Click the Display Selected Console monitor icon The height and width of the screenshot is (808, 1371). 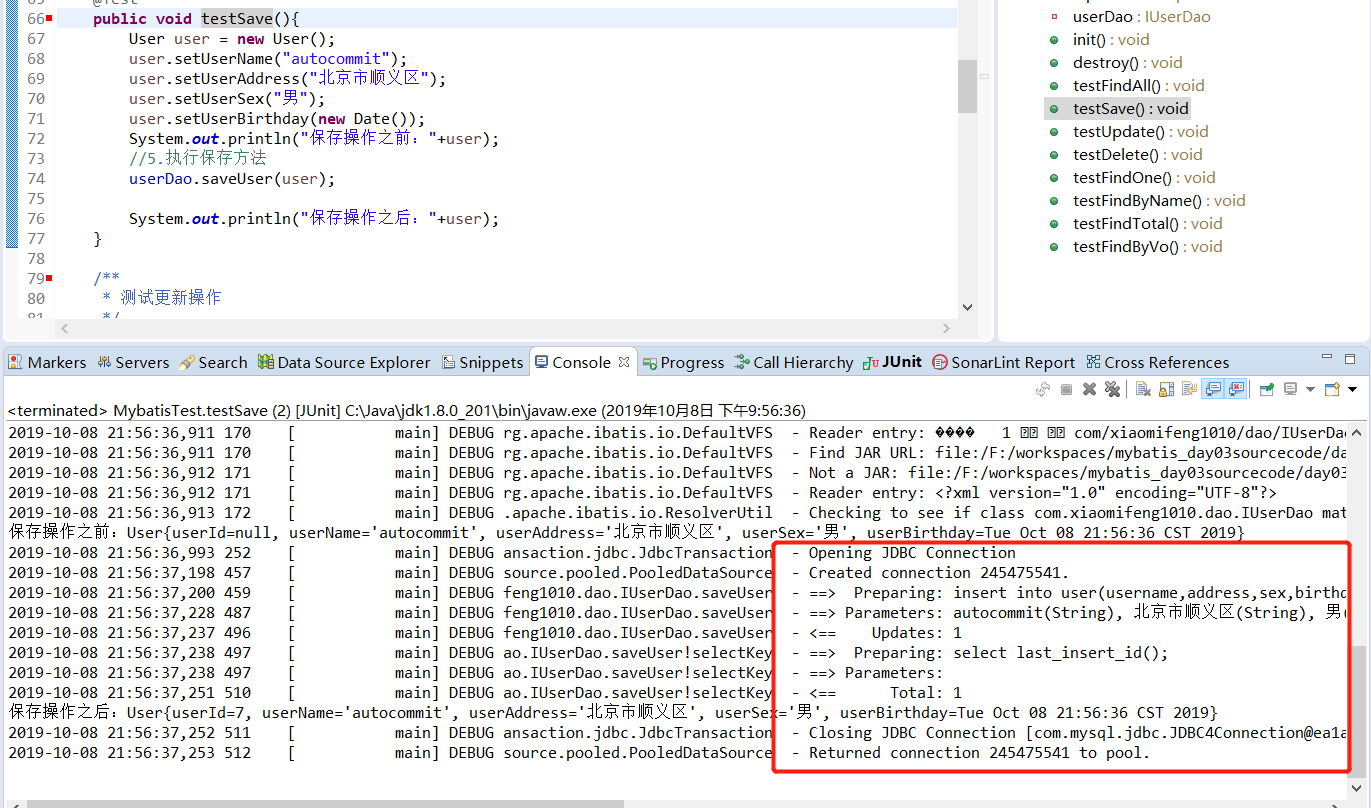[1290, 389]
